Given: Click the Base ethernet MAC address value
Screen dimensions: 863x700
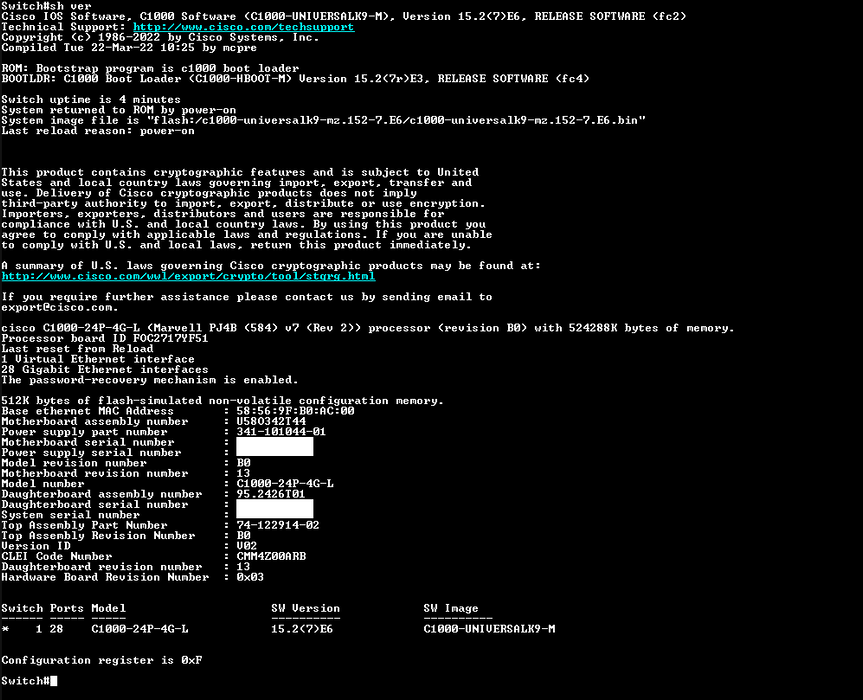Looking at the screenshot, I should click(296, 411).
